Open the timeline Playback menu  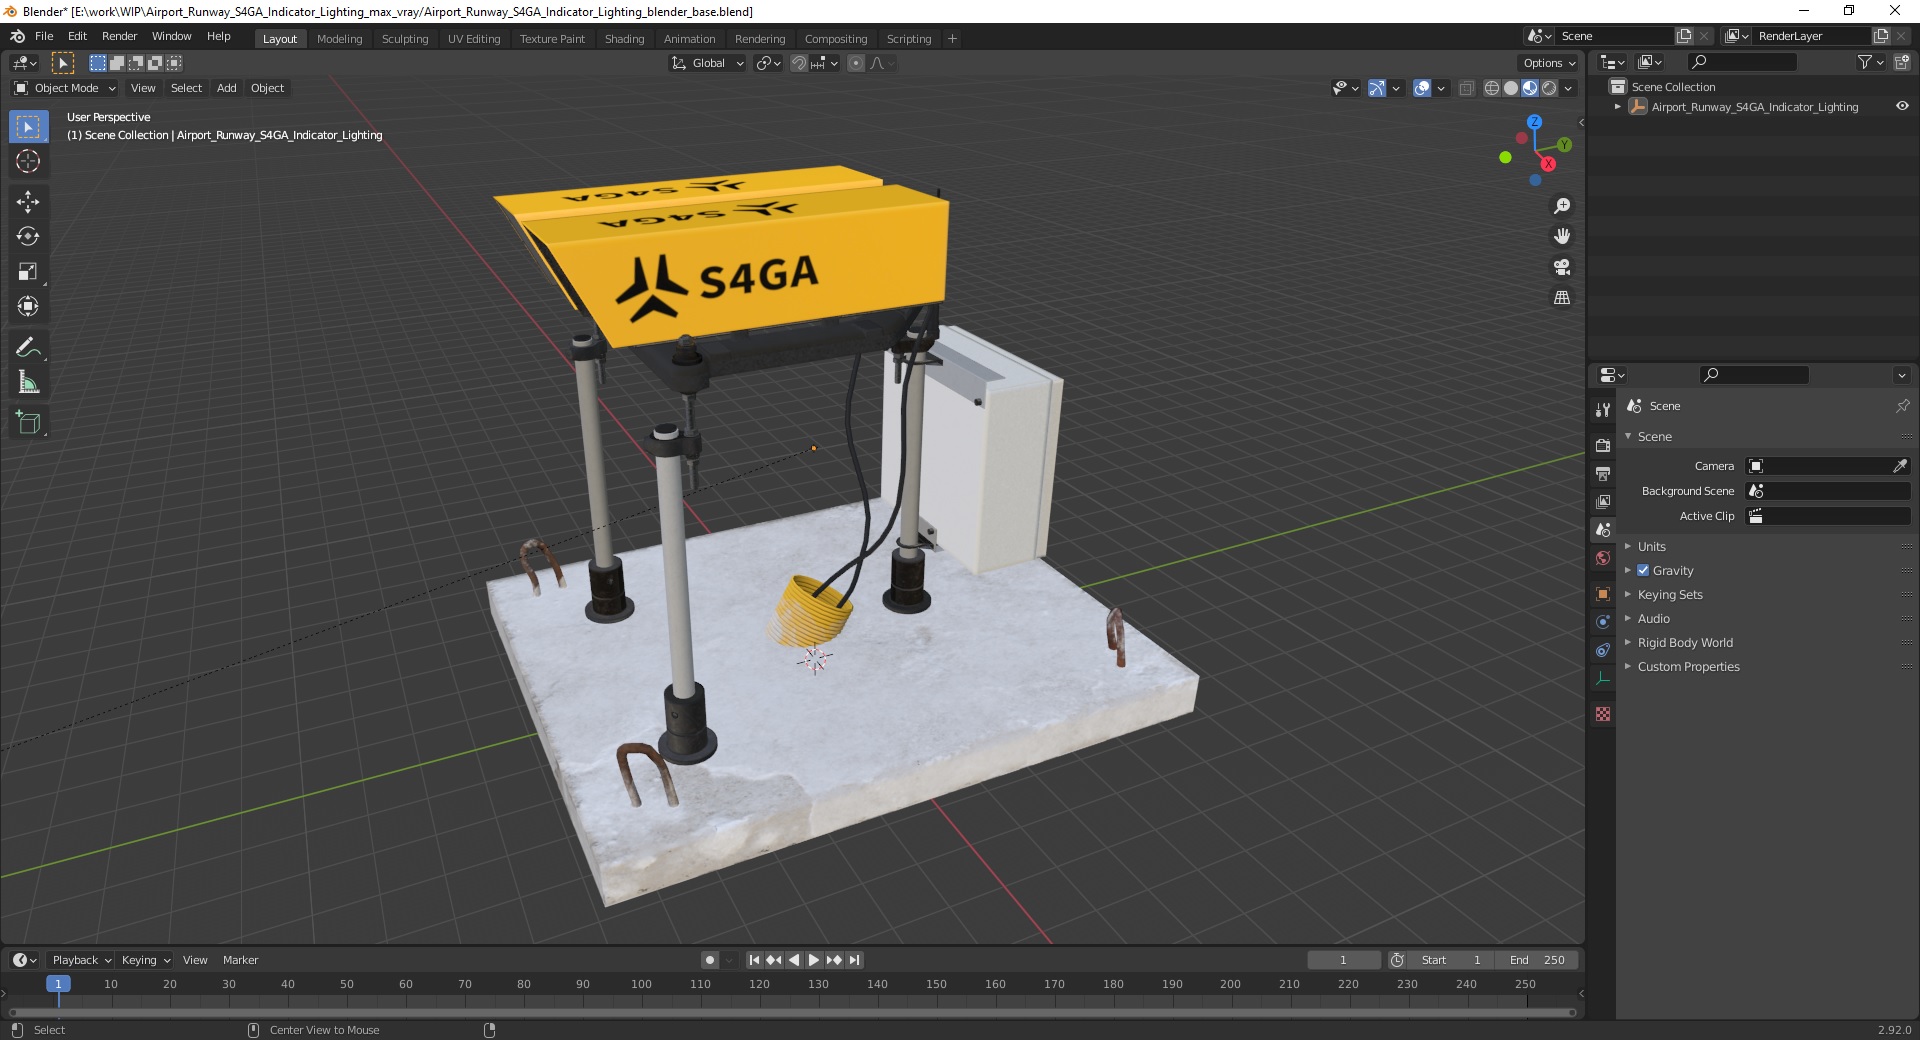pyautogui.click(x=81, y=960)
